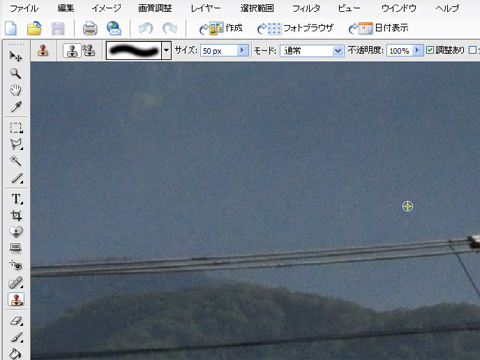The height and width of the screenshot is (360, 480).
Task: Select the Eraser tool
Action: point(16,321)
